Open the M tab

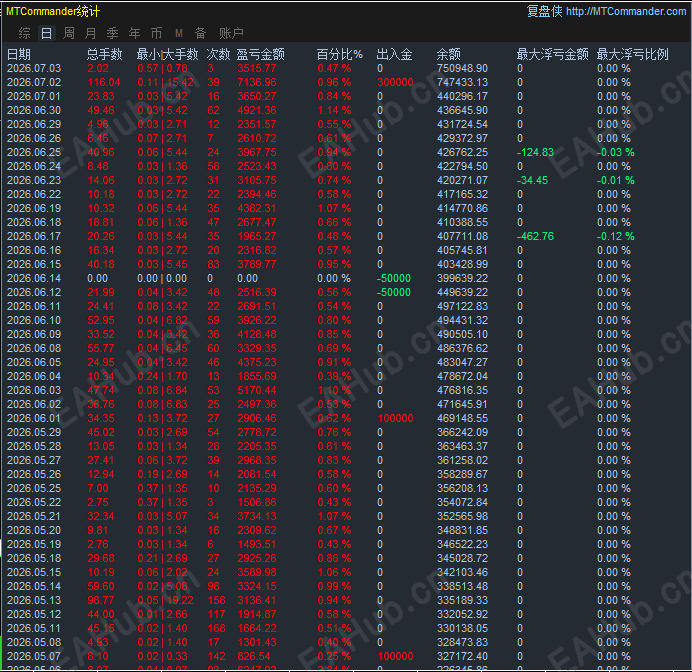[178, 33]
